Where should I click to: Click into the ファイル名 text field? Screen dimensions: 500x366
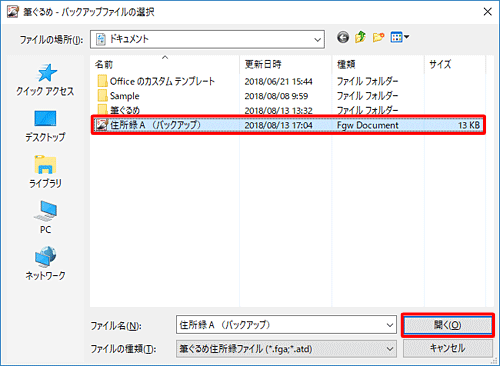[x=280, y=325]
